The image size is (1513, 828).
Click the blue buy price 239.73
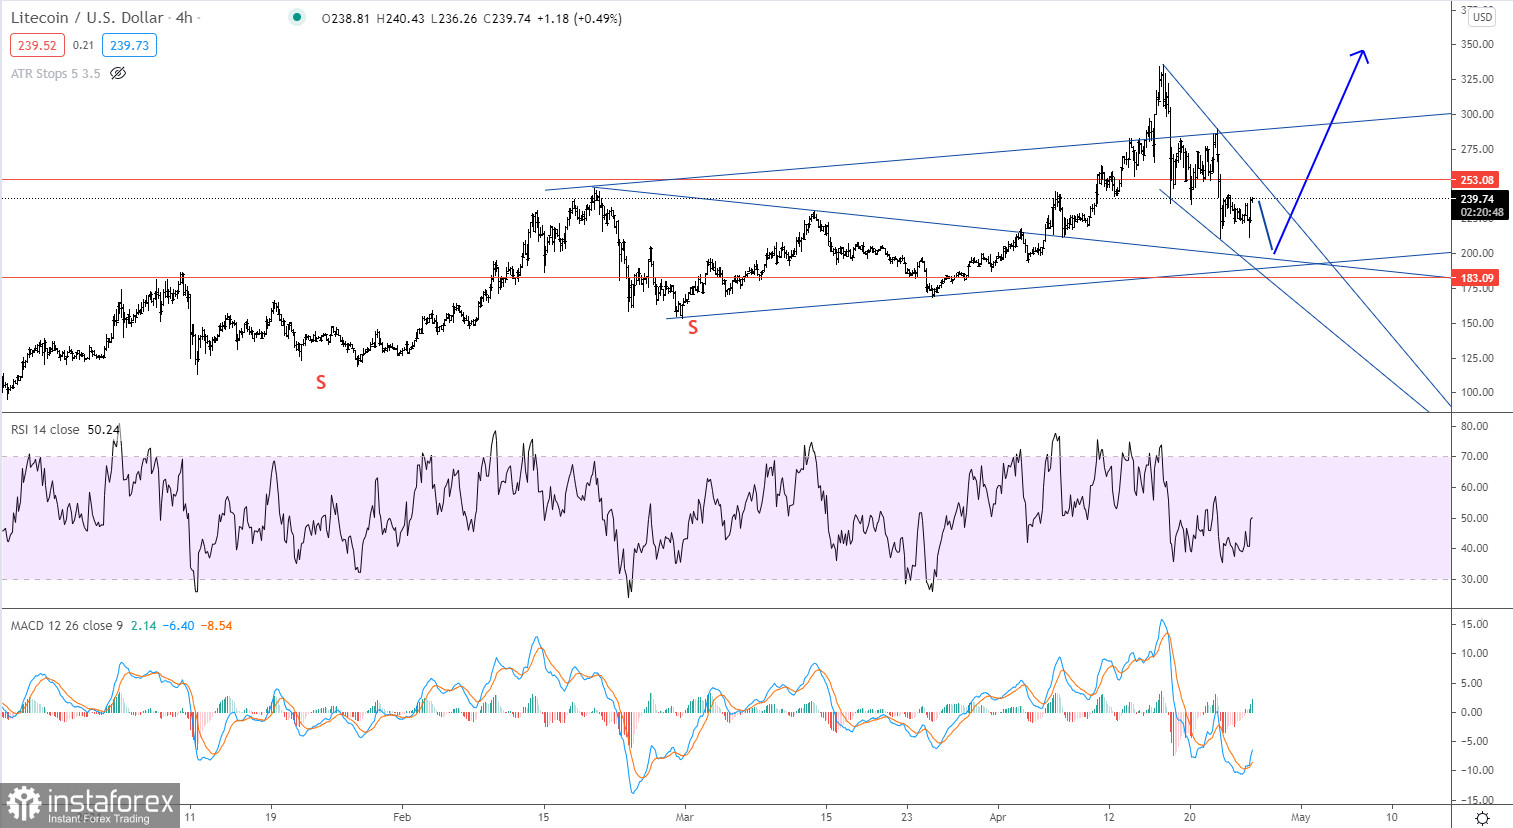tap(129, 45)
